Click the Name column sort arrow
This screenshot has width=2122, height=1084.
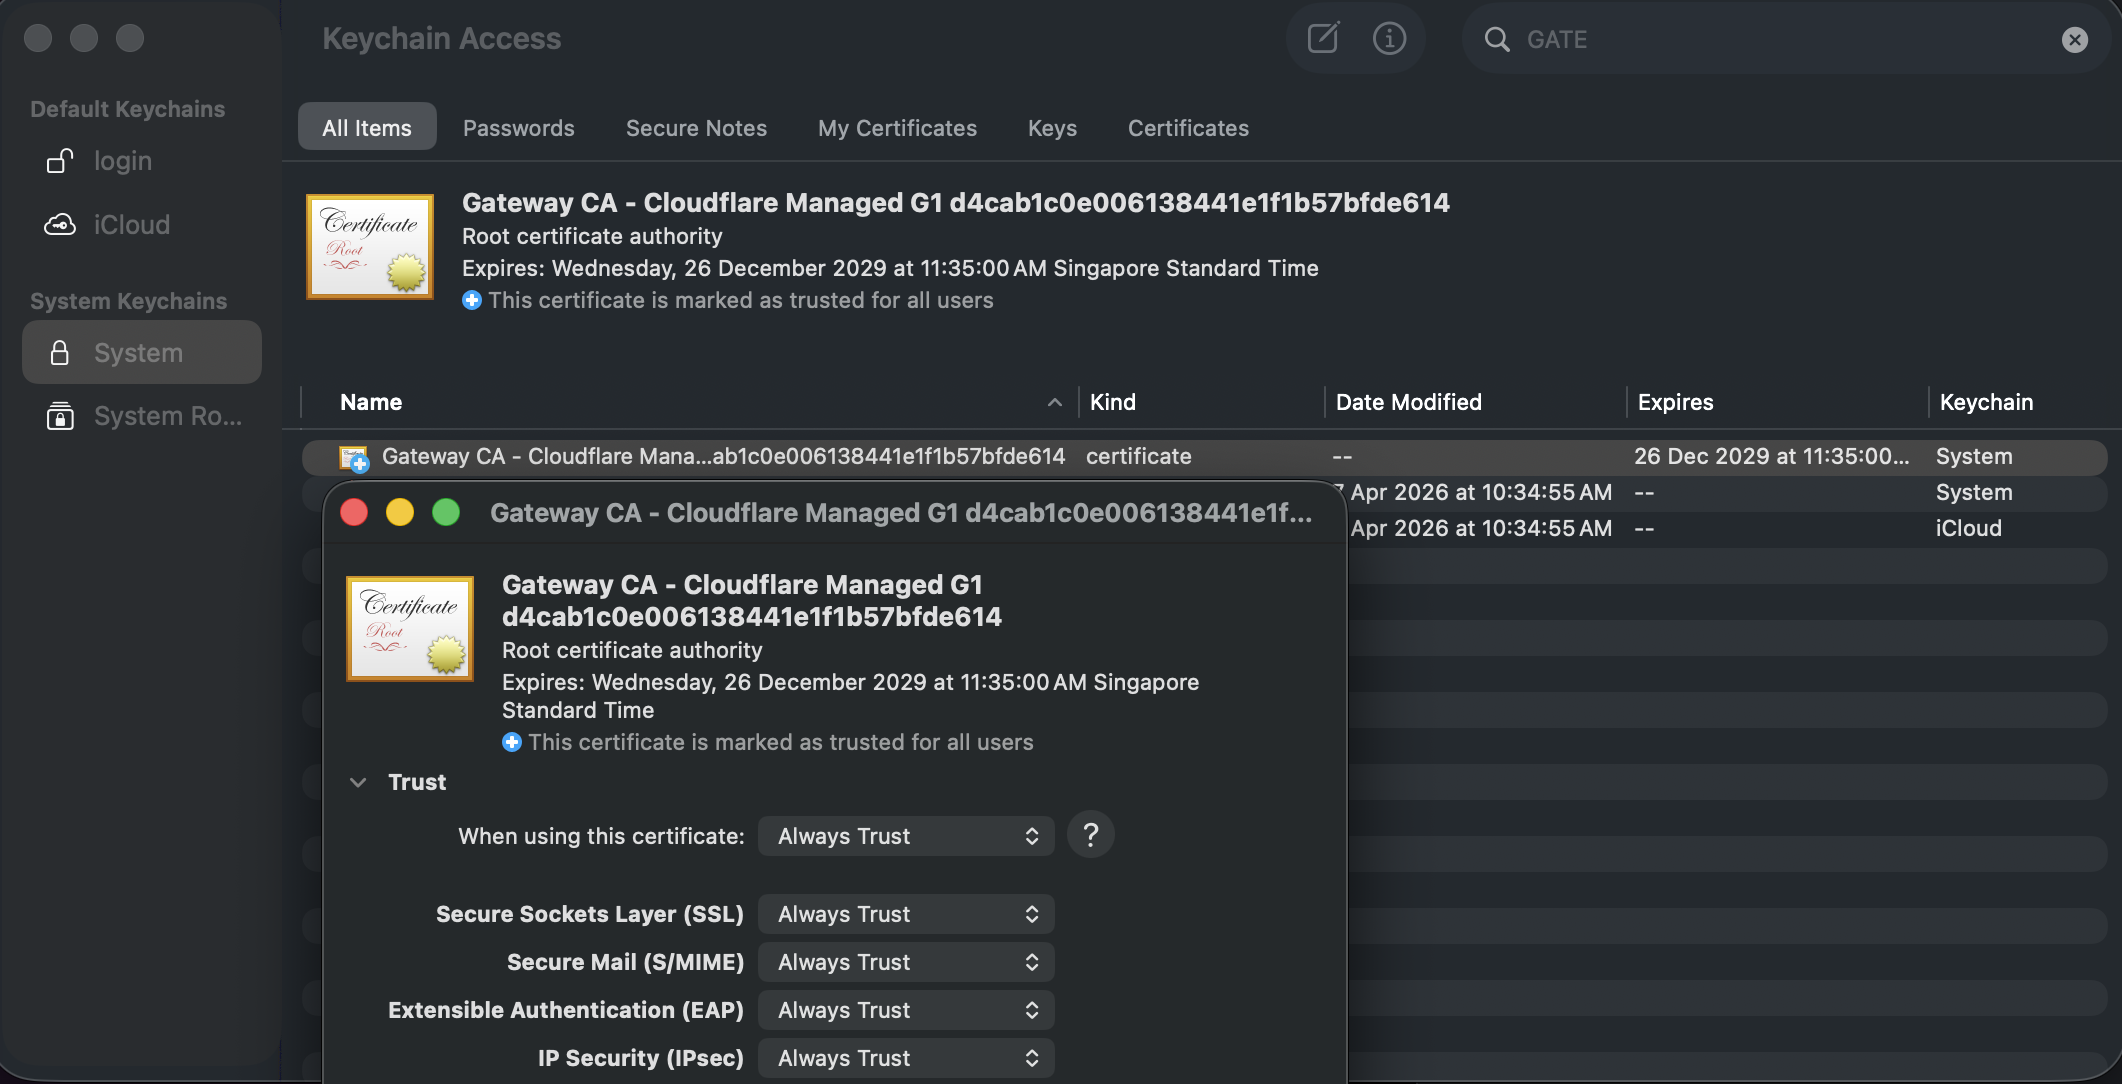tap(1054, 402)
